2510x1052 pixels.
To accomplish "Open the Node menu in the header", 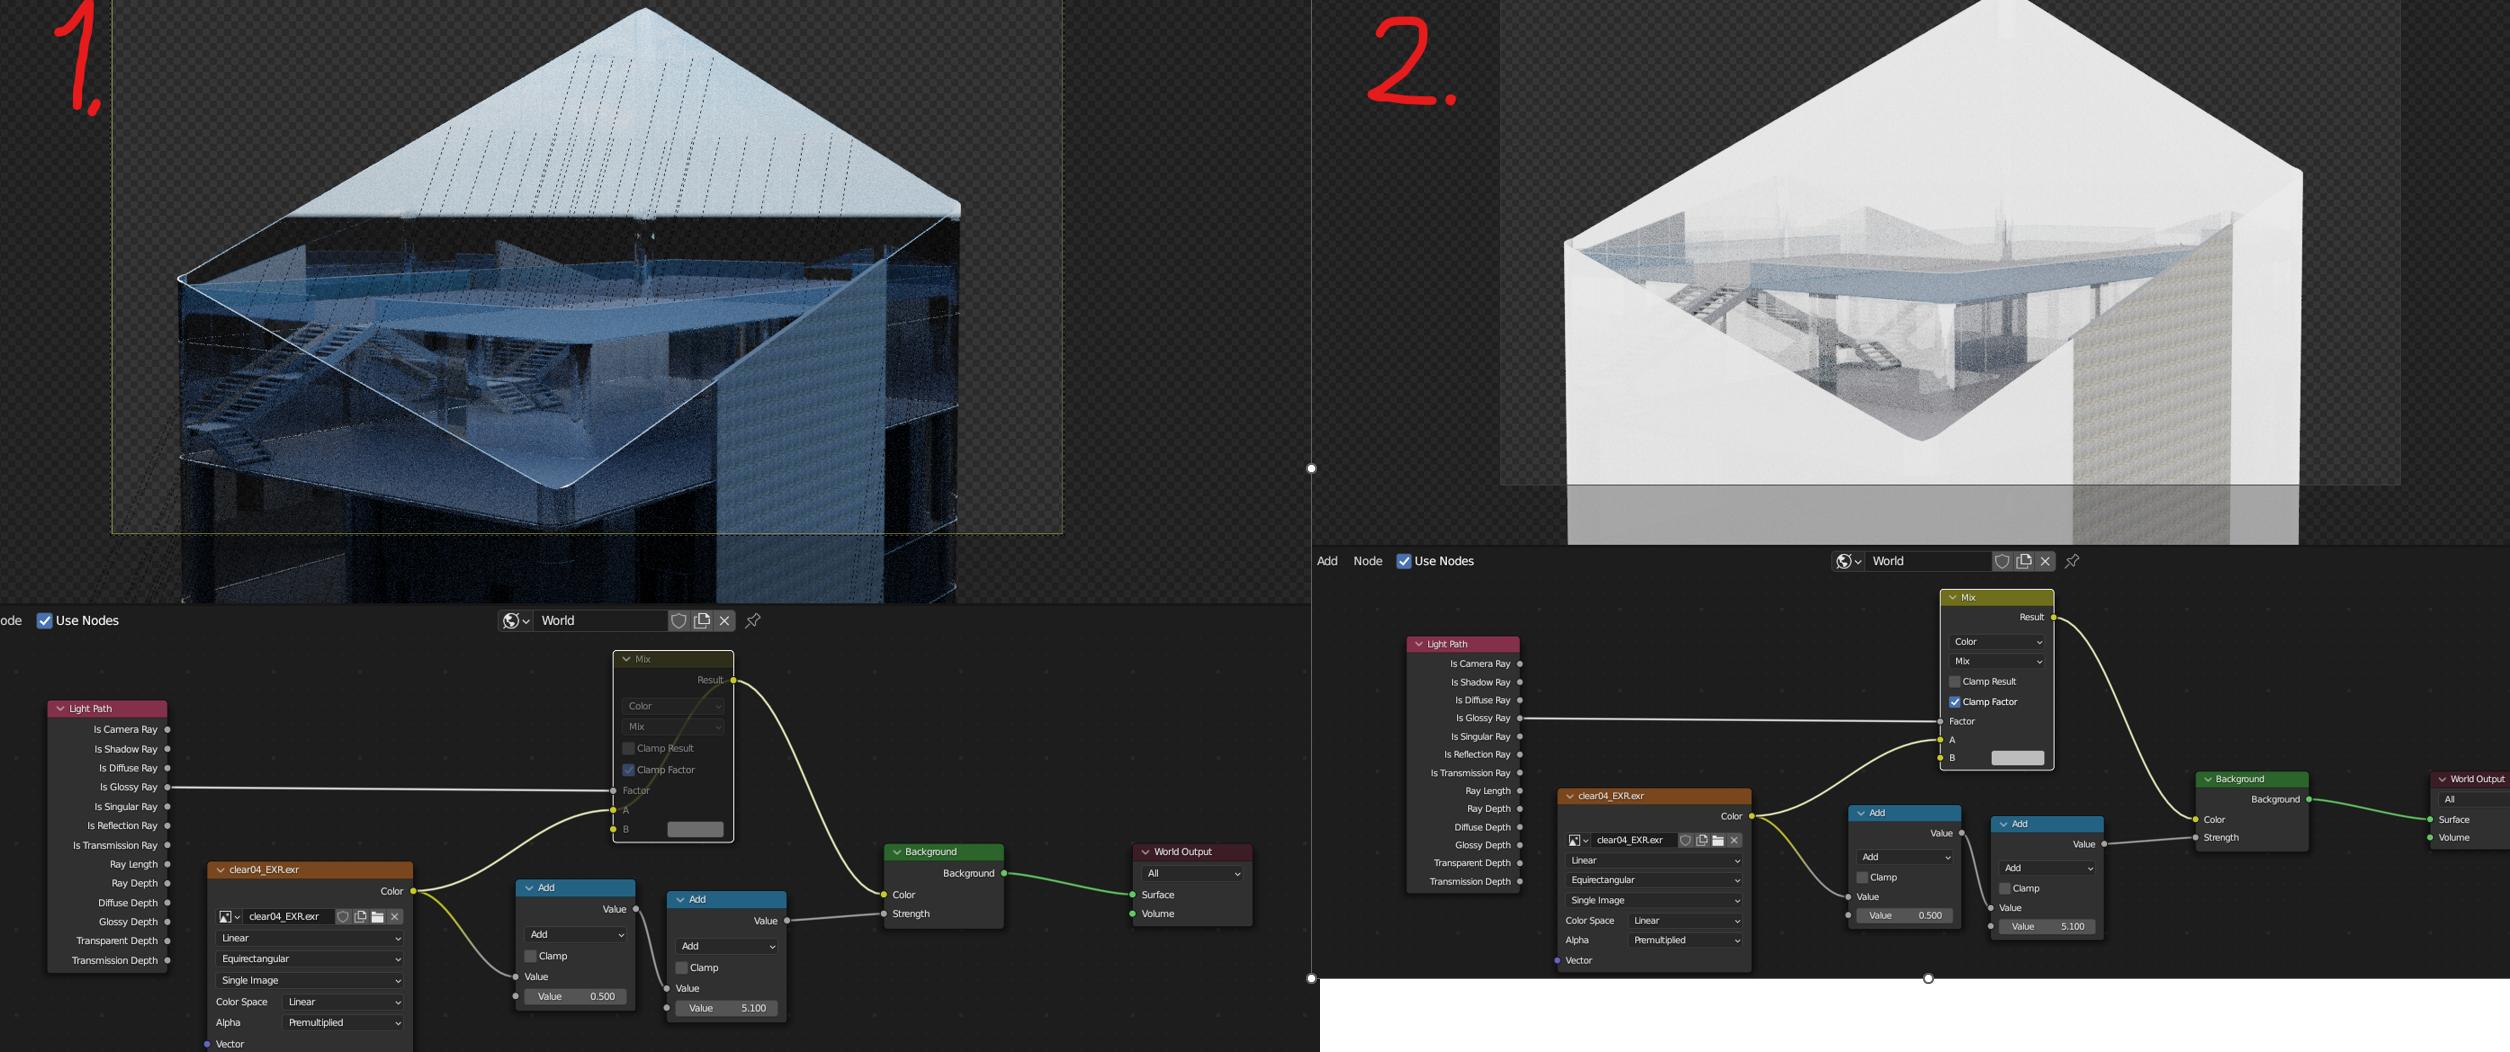I will pos(1367,561).
